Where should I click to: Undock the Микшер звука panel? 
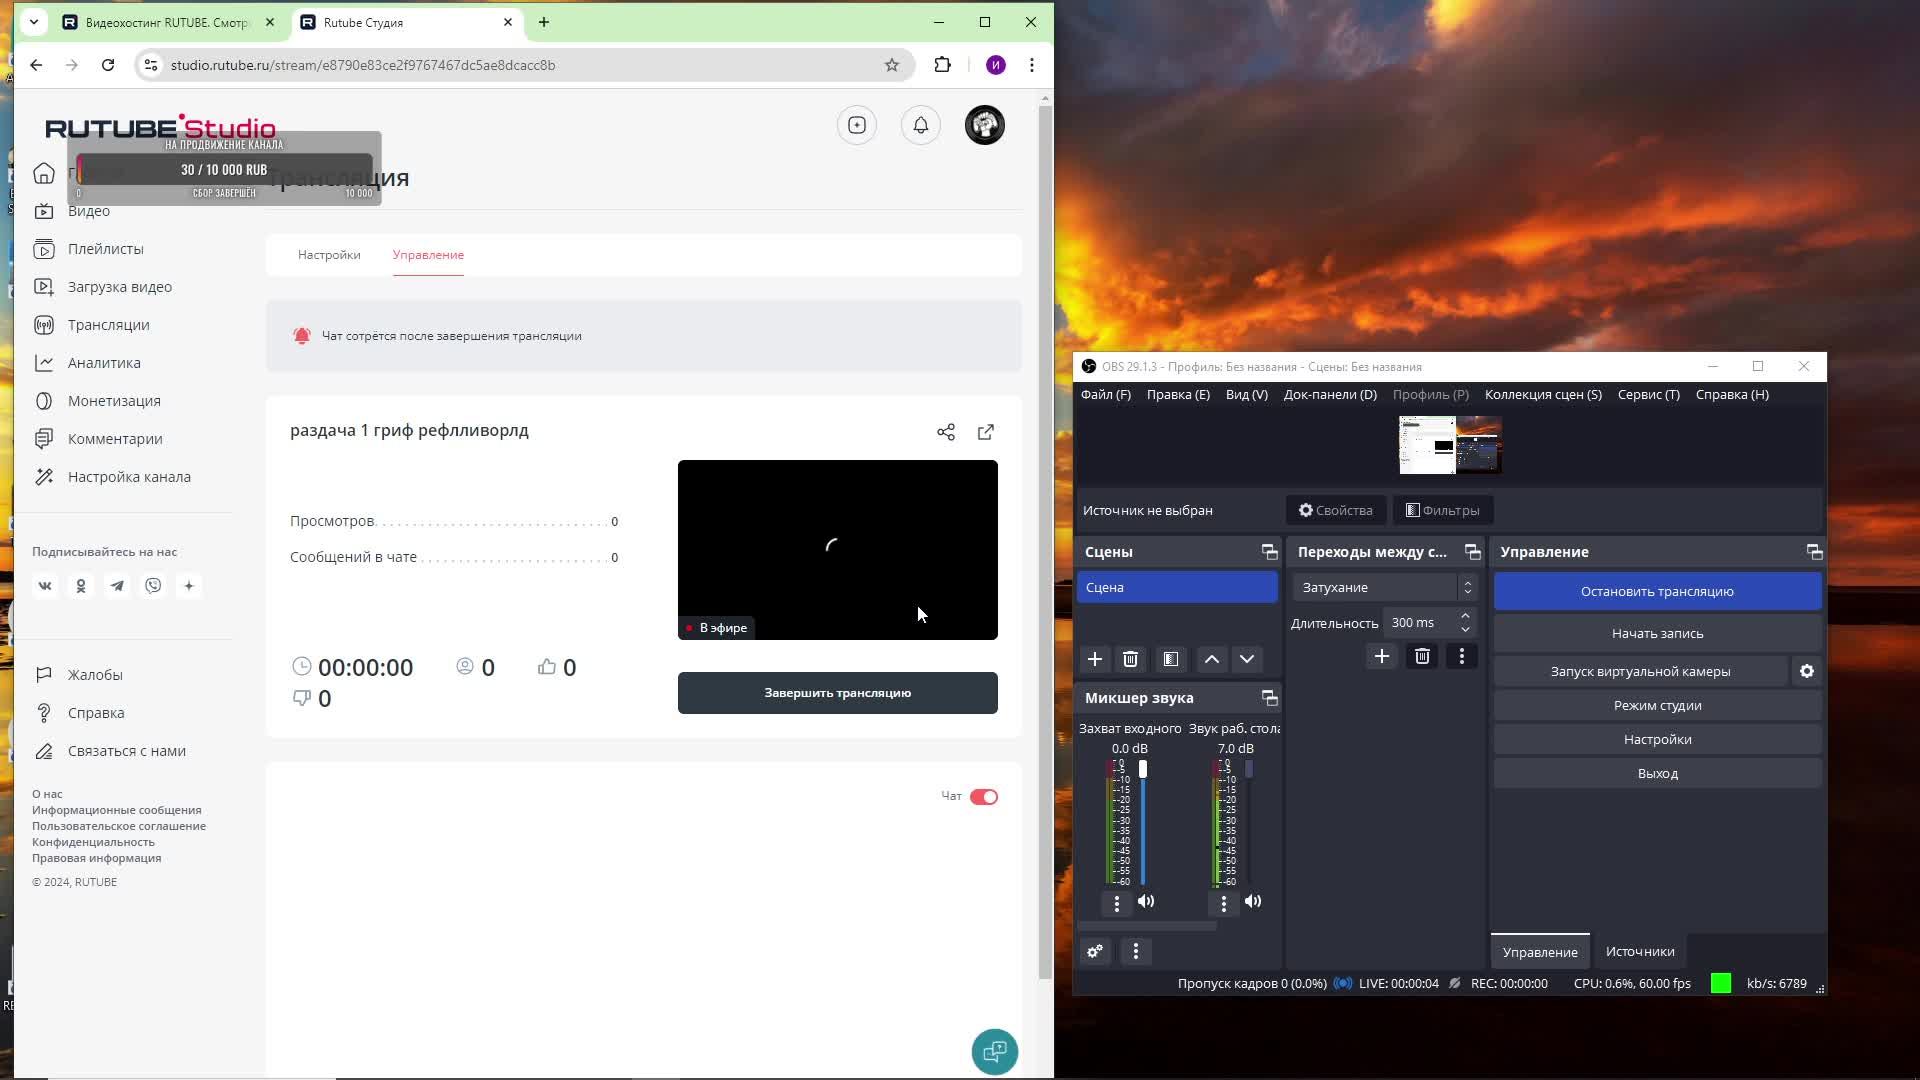pyautogui.click(x=1269, y=698)
